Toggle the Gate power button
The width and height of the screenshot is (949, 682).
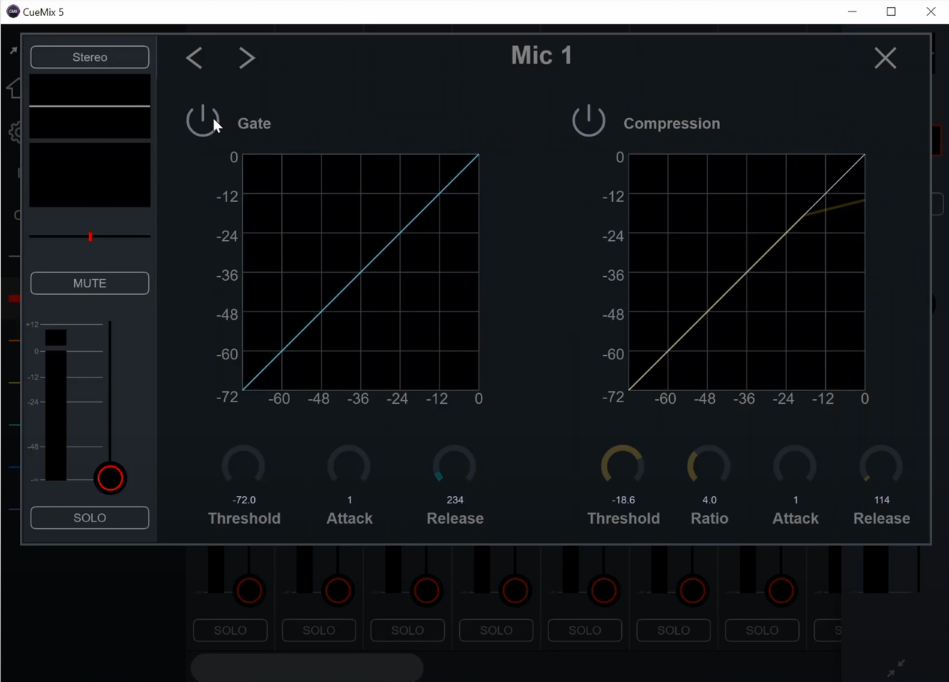[202, 121]
